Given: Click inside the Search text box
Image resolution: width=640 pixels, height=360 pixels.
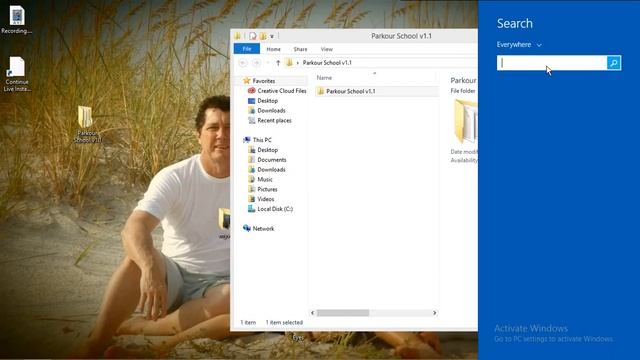Looking at the screenshot, I should click(x=552, y=63).
